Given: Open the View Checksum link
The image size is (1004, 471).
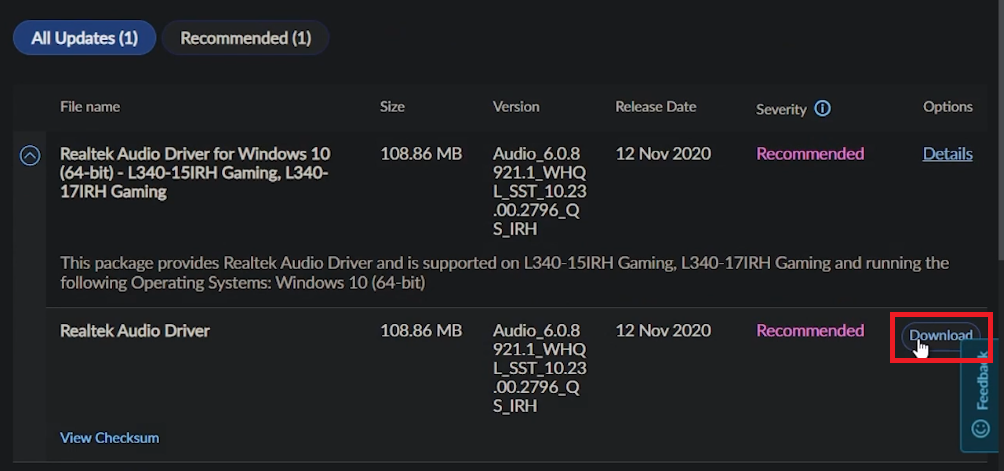Looking at the screenshot, I should point(109,438).
